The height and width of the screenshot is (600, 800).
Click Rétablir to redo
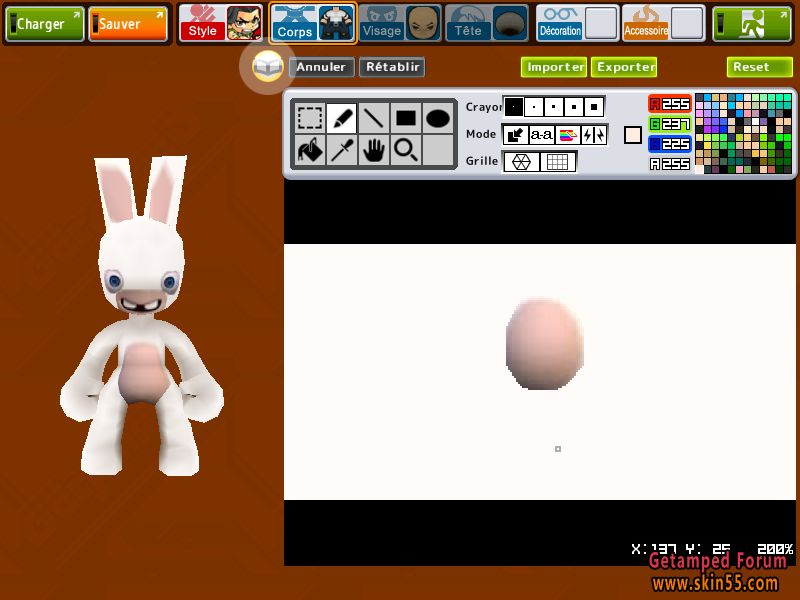392,67
